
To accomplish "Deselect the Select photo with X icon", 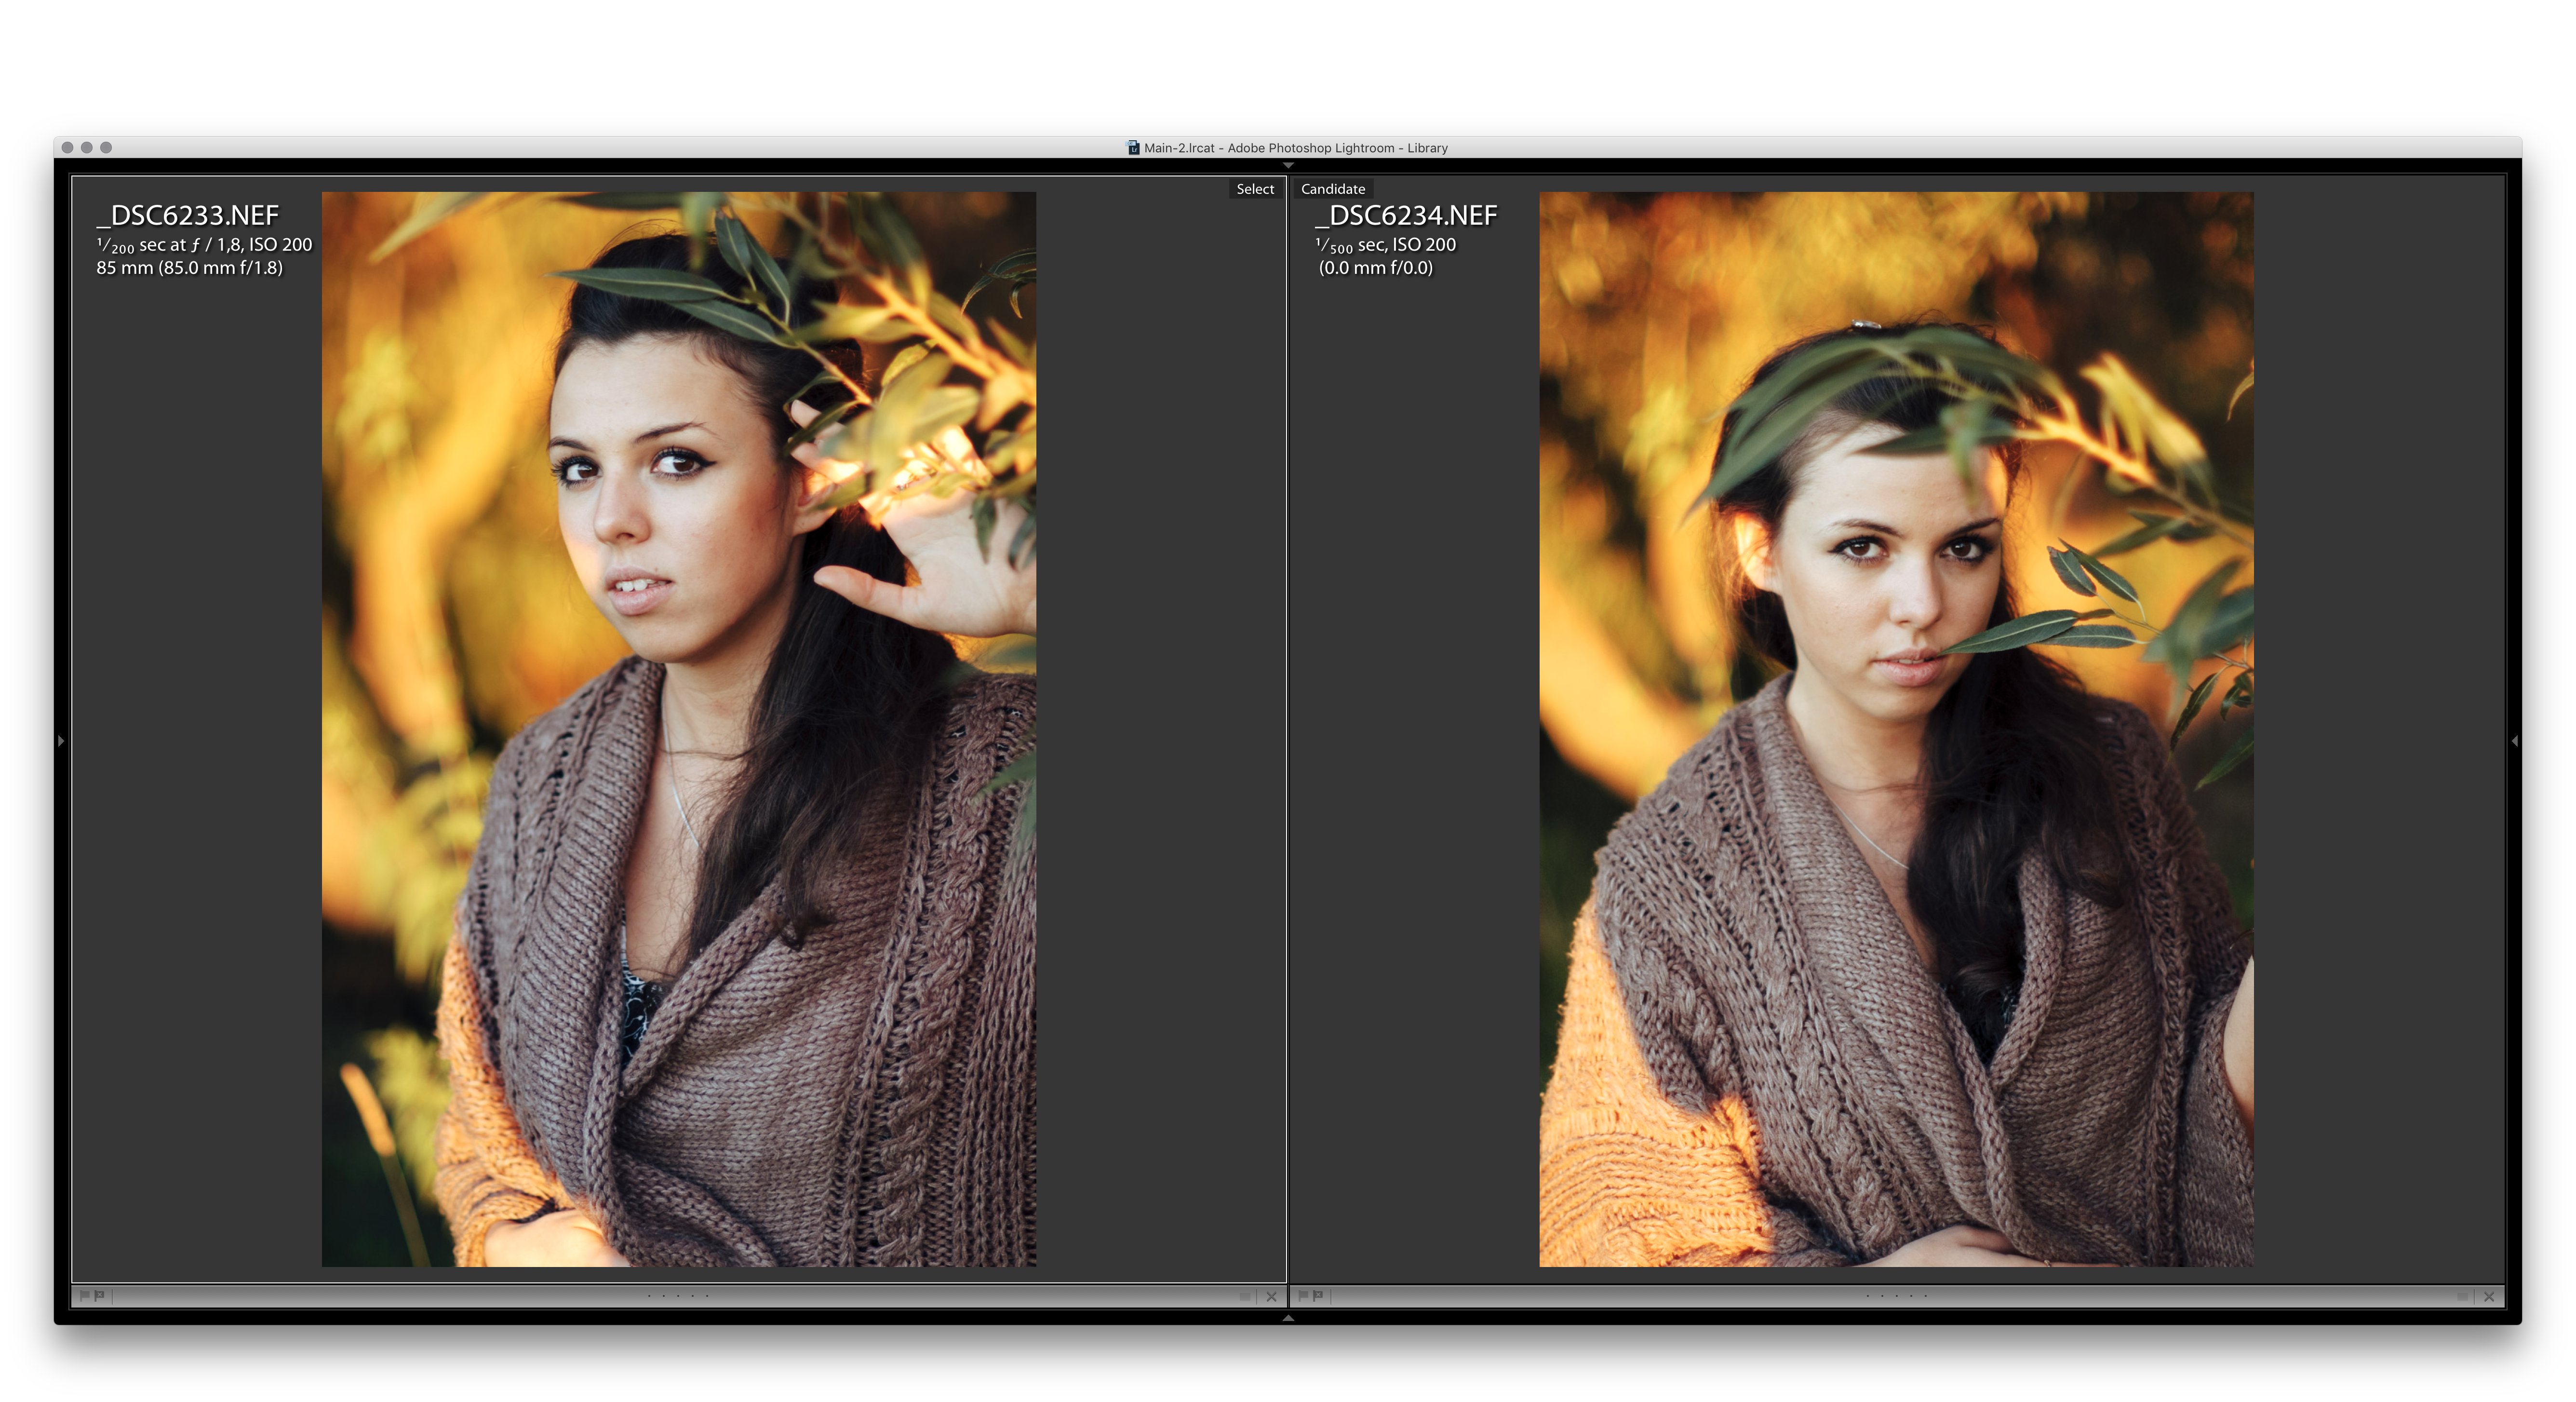I will pyautogui.click(x=1271, y=1296).
